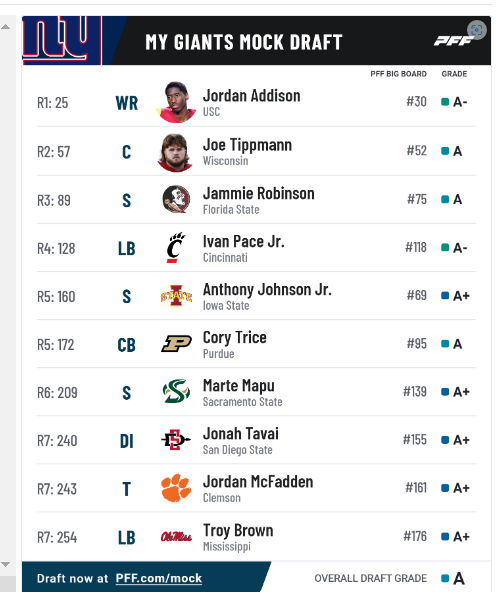Screen dimensions: 502x592
Task: Click the overall draft grade A swatch
Action: [x=445, y=578]
